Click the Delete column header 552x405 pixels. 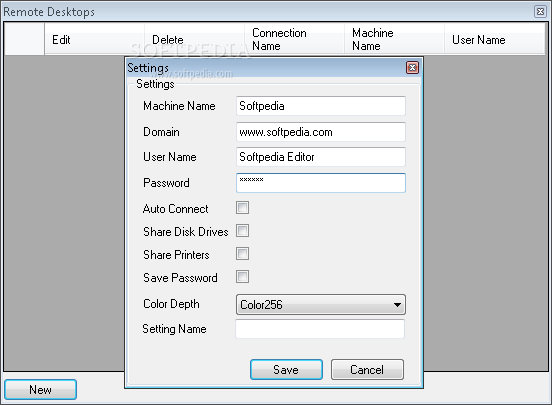click(194, 39)
